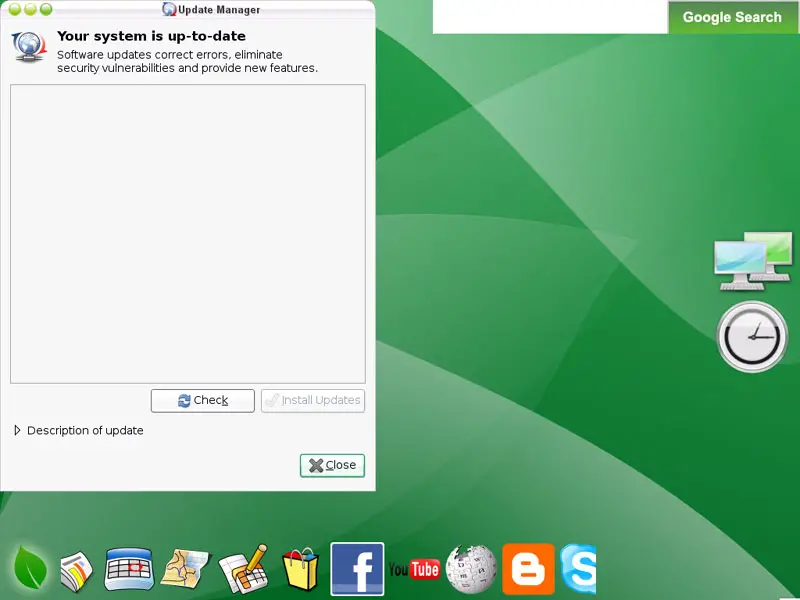Click the empty updates list area

[188, 234]
